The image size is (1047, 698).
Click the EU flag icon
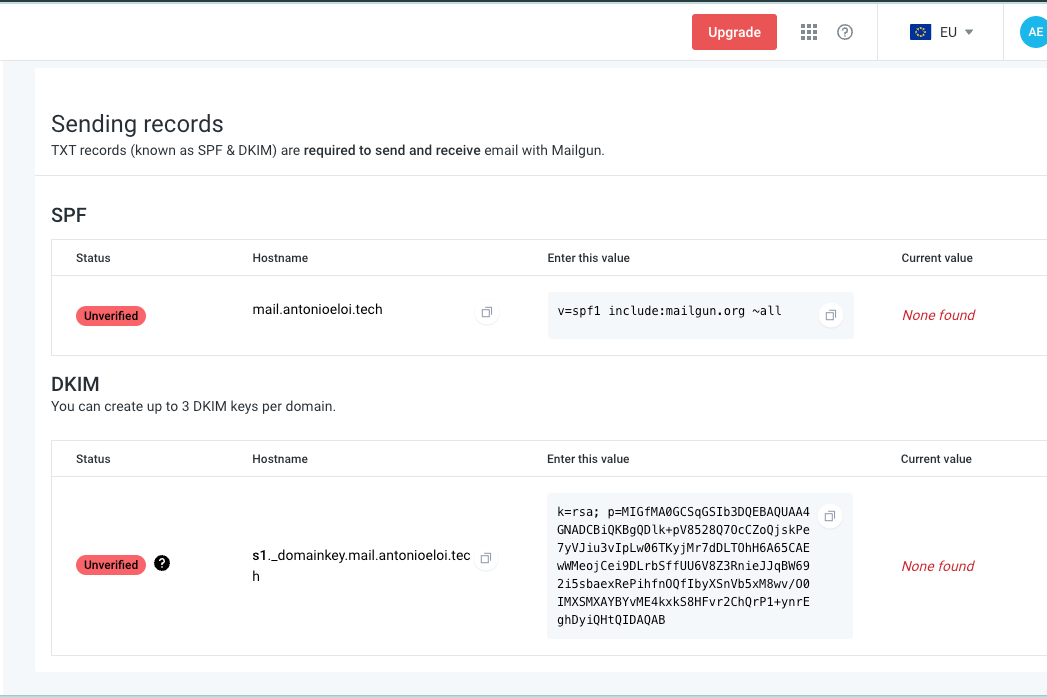point(920,32)
